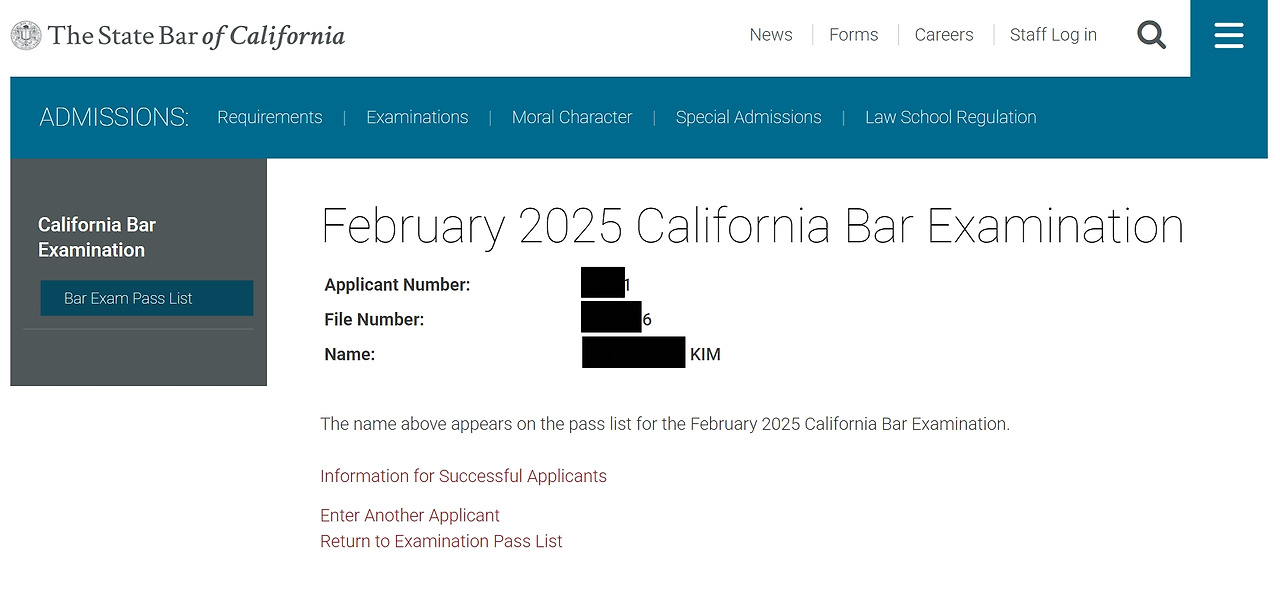Click Enter Another Applicant link
The width and height of the screenshot is (1280, 591).
[410, 515]
